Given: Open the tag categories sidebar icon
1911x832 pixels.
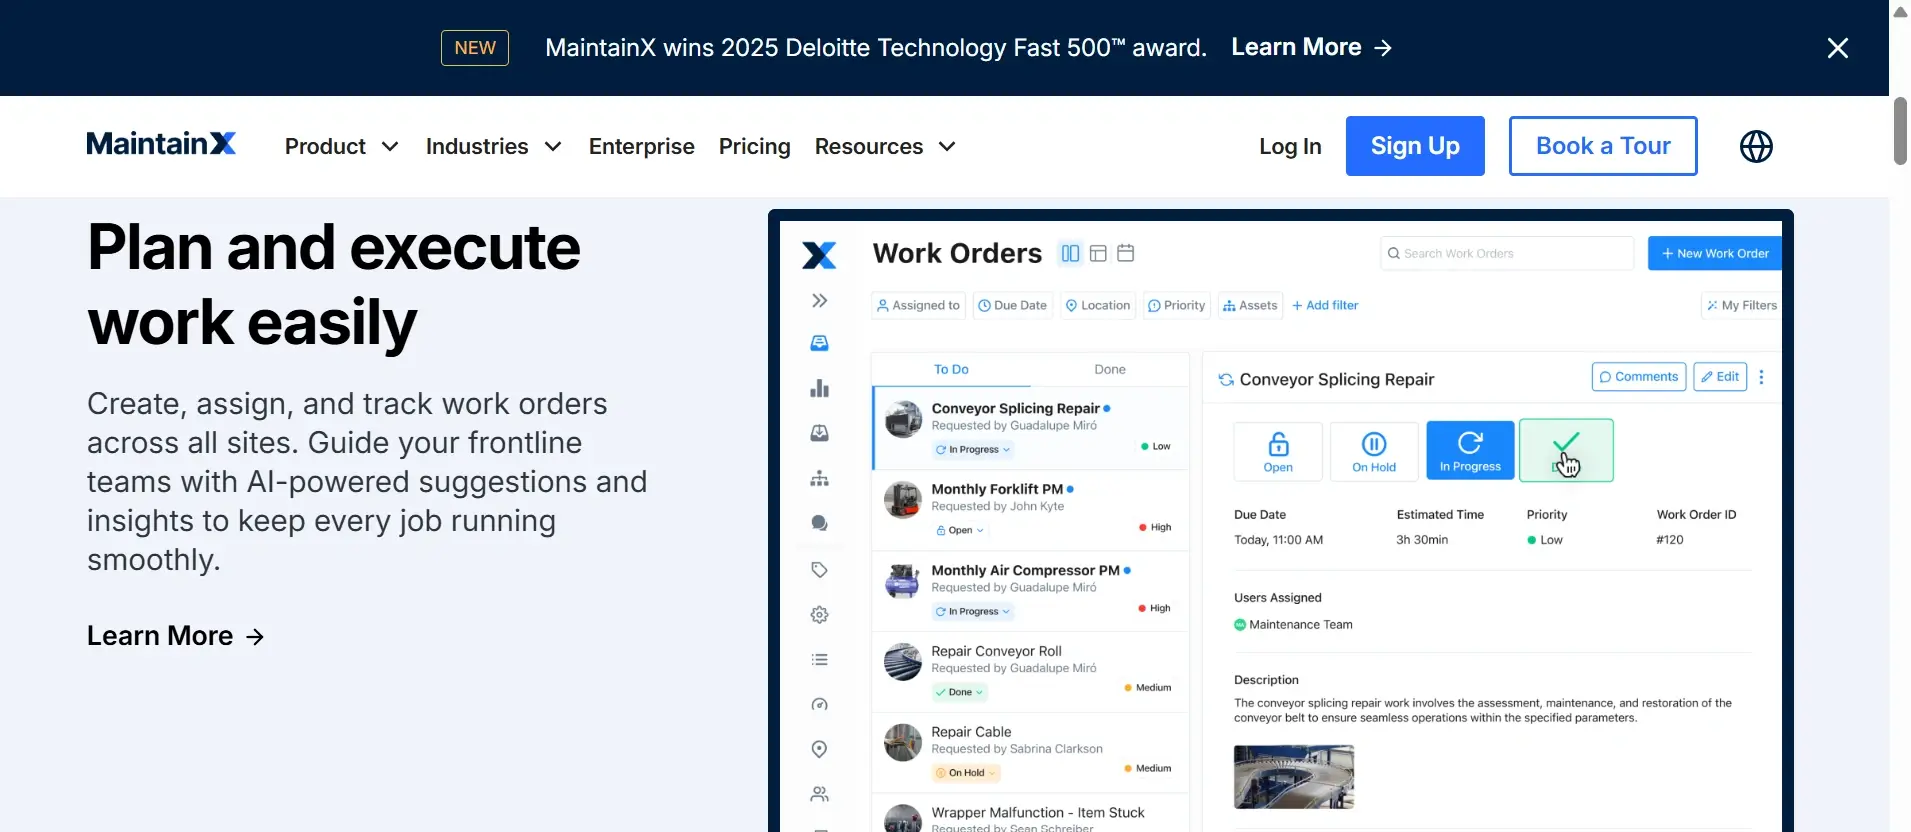Looking at the screenshot, I should tap(820, 569).
